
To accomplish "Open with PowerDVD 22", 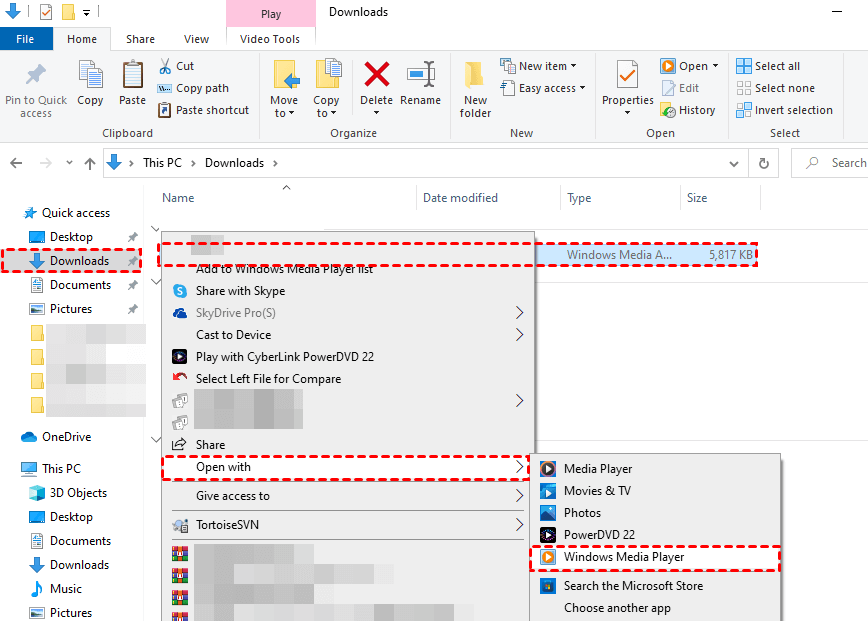I will pyautogui.click(x=655, y=535).
